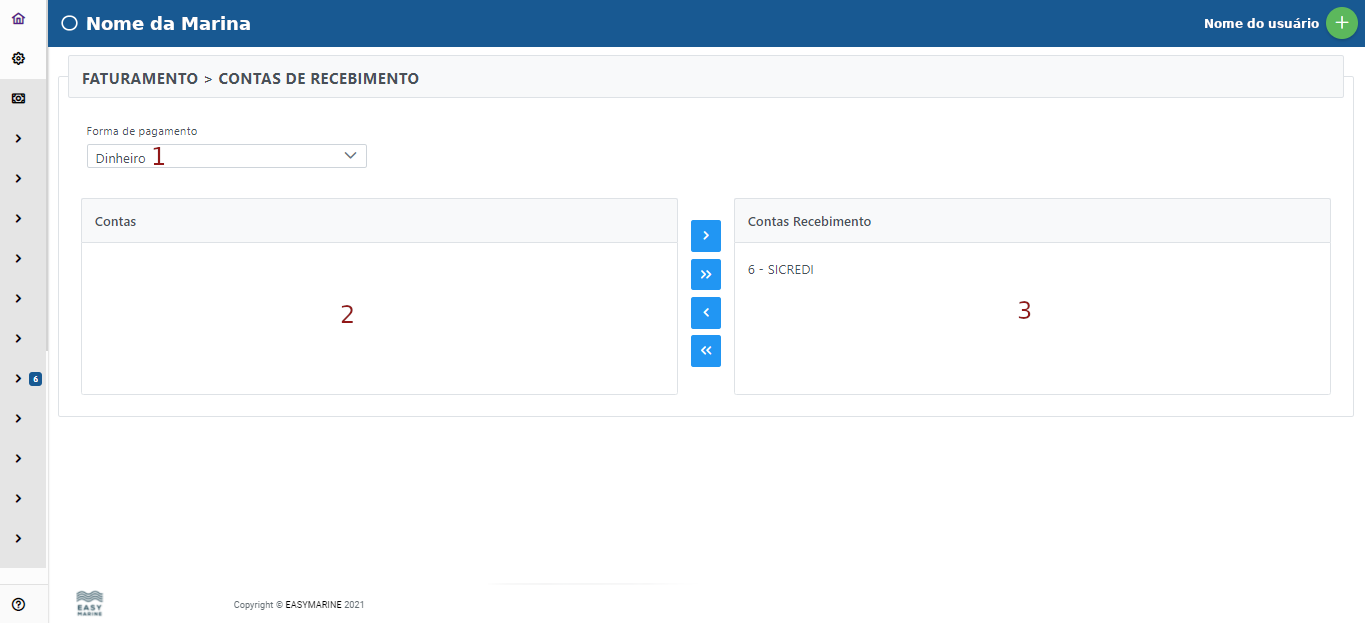This screenshot has width=1365, height=623.
Task: Expand the sidebar item with badge 6
Action: pyautogui.click(x=19, y=378)
